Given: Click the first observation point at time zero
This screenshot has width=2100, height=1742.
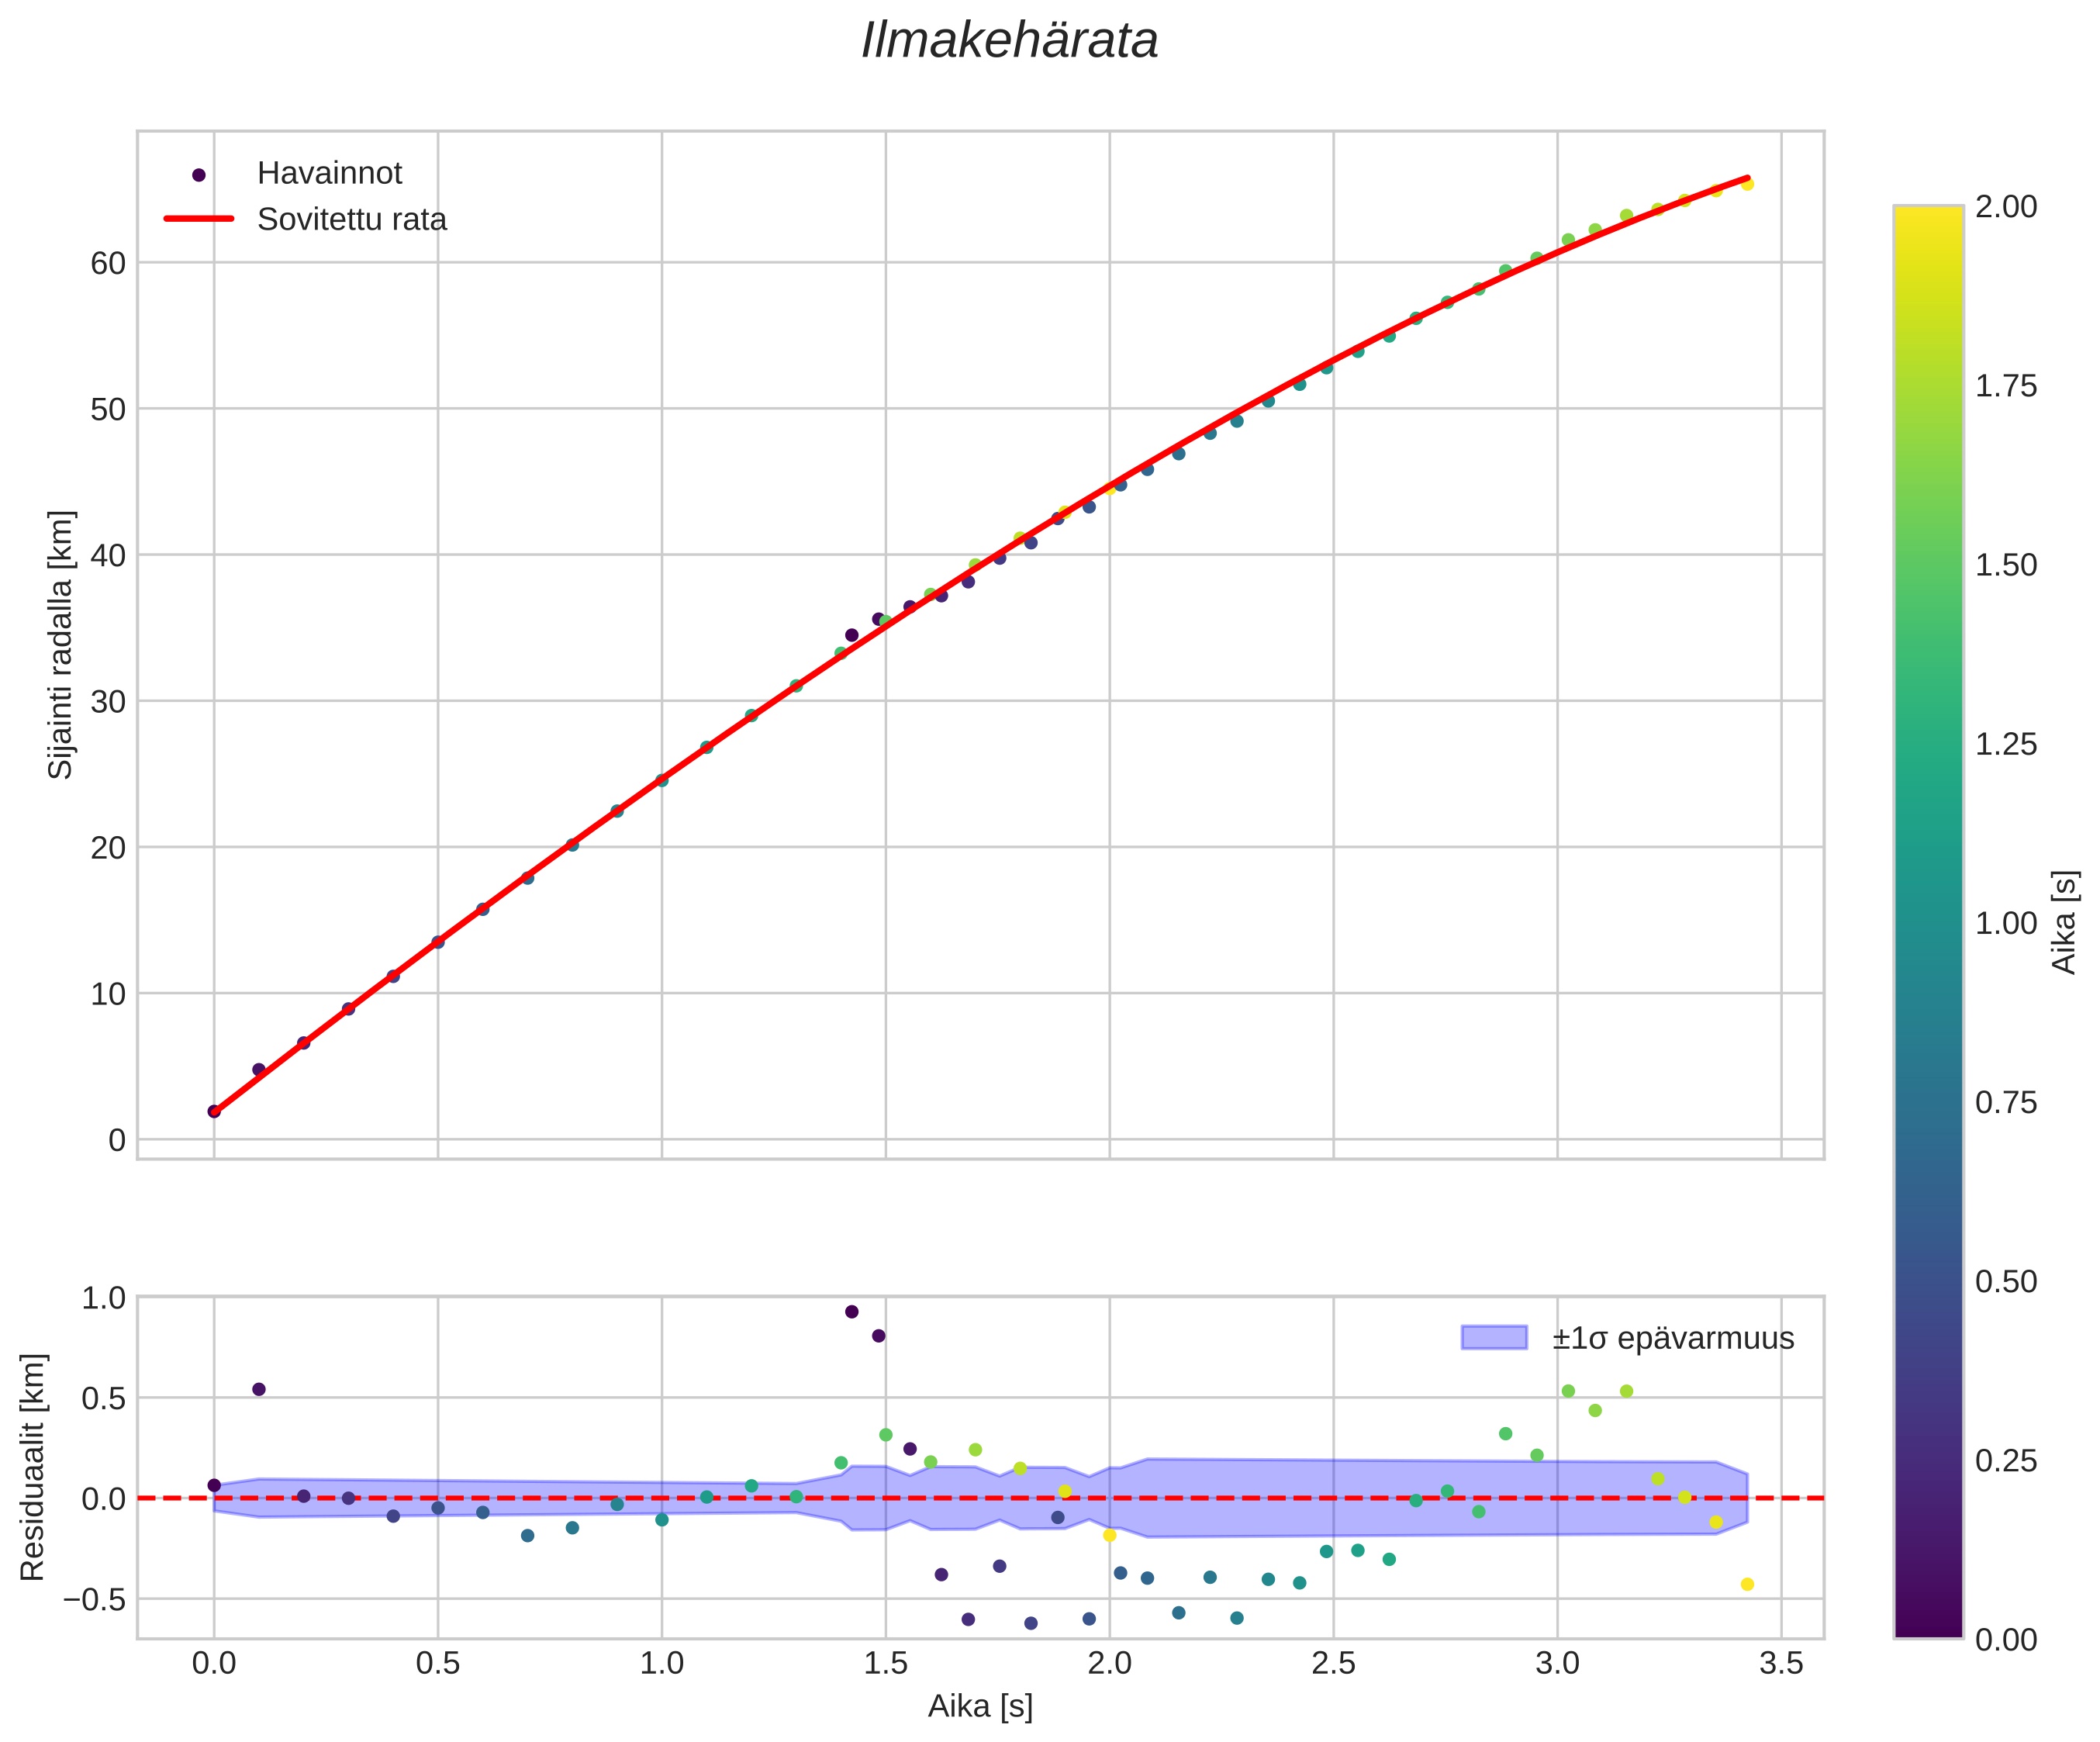Looking at the screenshot, I should [x=214, y=1111].
